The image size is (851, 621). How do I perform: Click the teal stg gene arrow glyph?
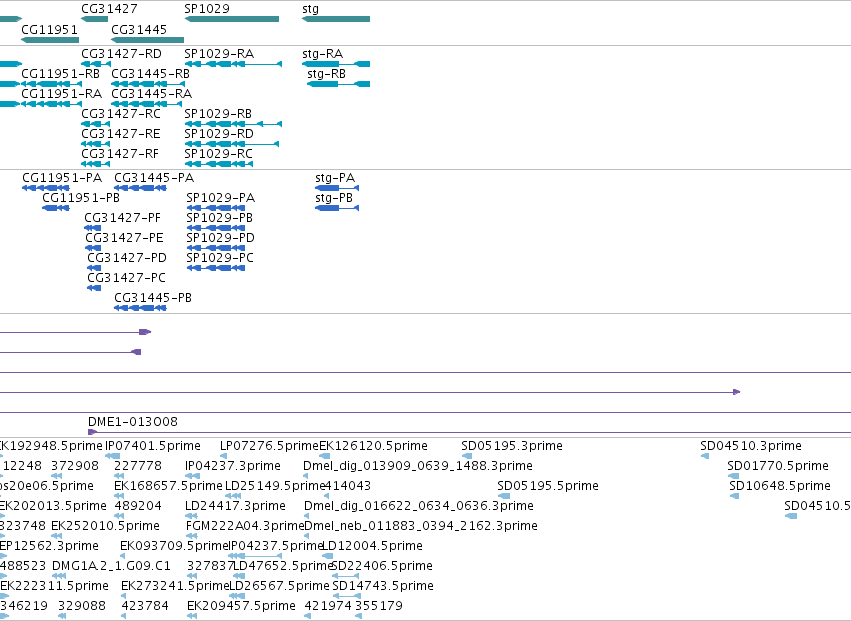336,19
